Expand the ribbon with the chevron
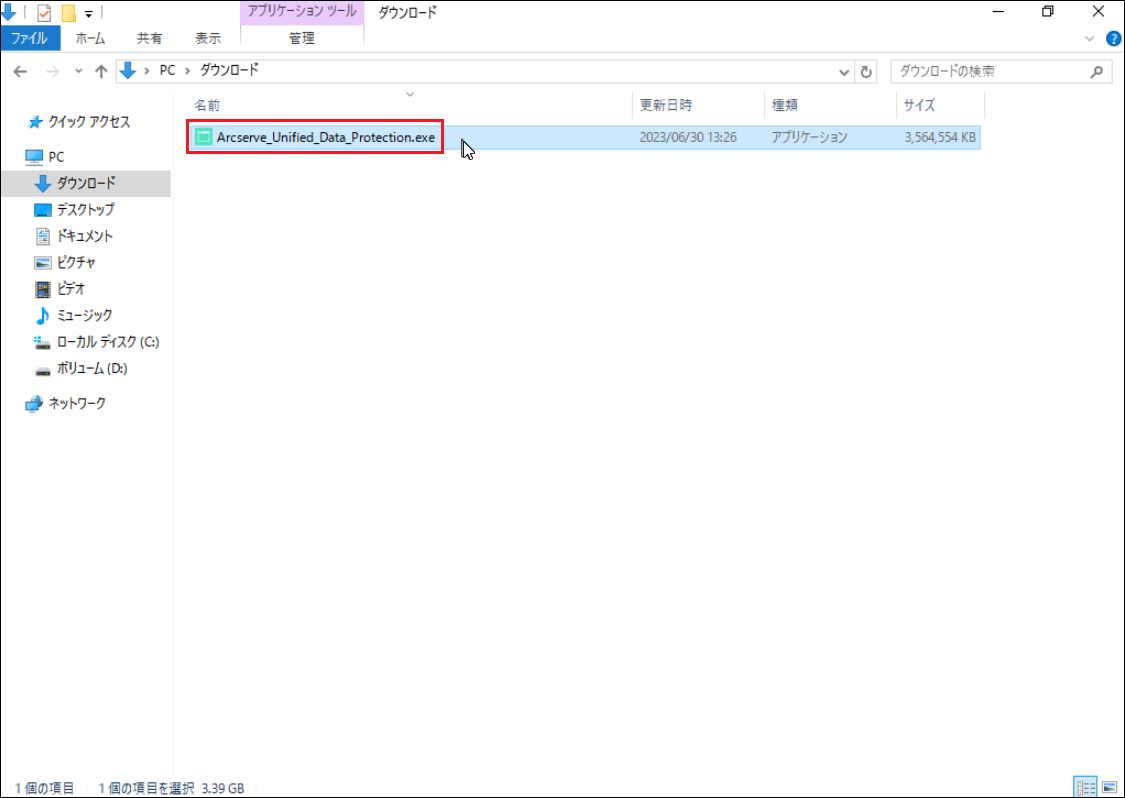Viewport: 1125px width, 798px height. click(1090, 39)
